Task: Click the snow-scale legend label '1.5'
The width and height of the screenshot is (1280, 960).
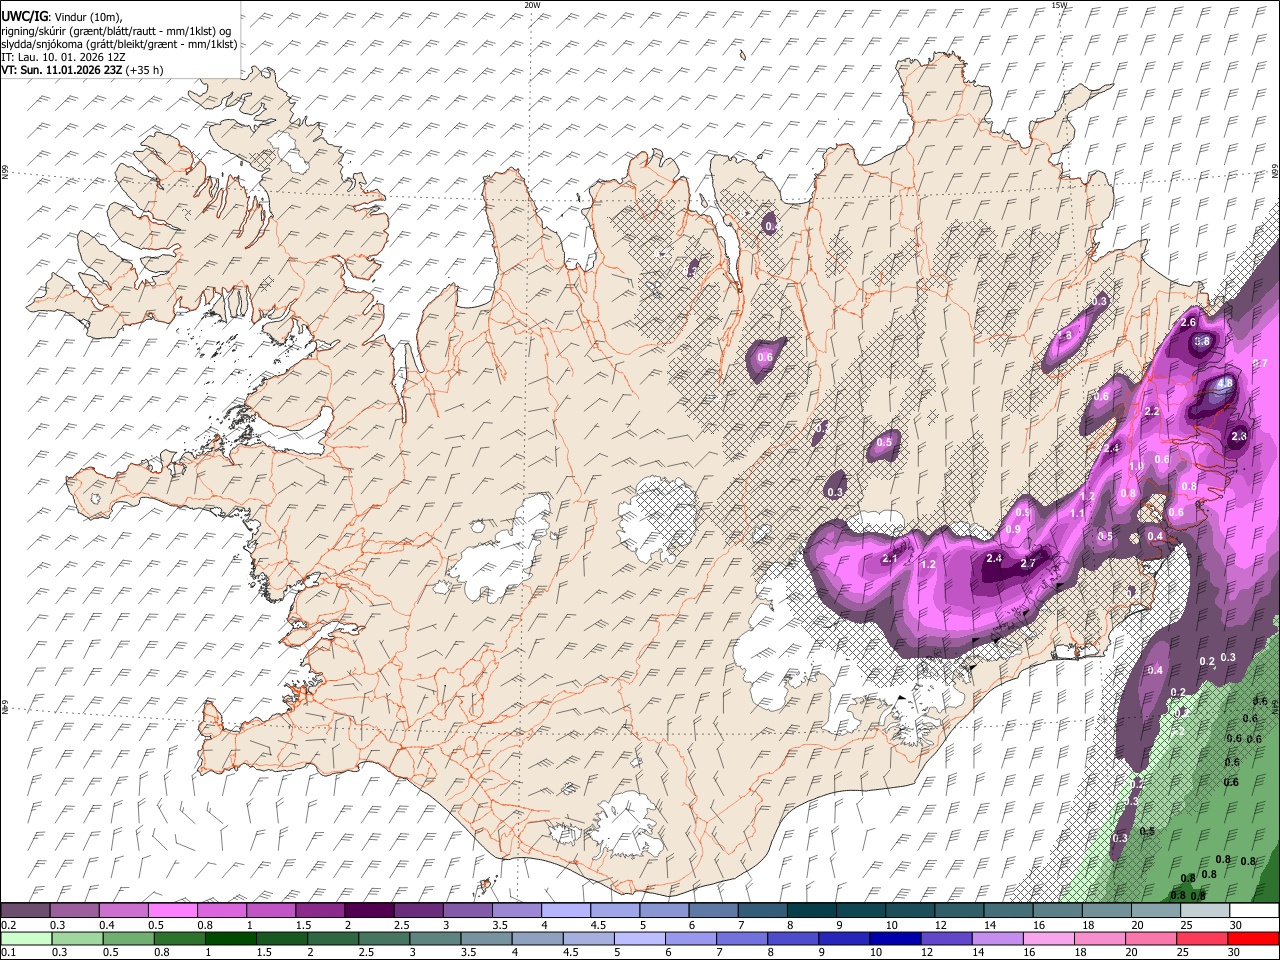Action: coord(303,925)
